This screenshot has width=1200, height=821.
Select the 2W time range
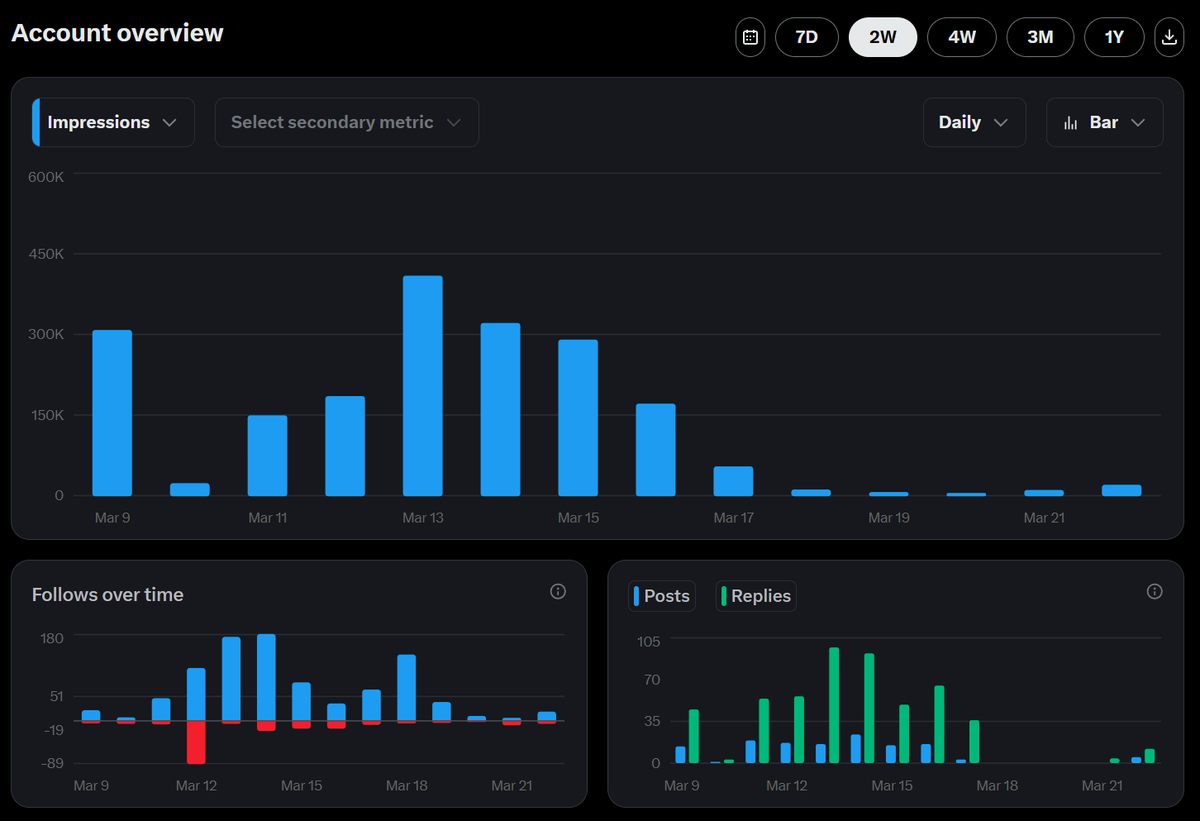click(883, 38)
